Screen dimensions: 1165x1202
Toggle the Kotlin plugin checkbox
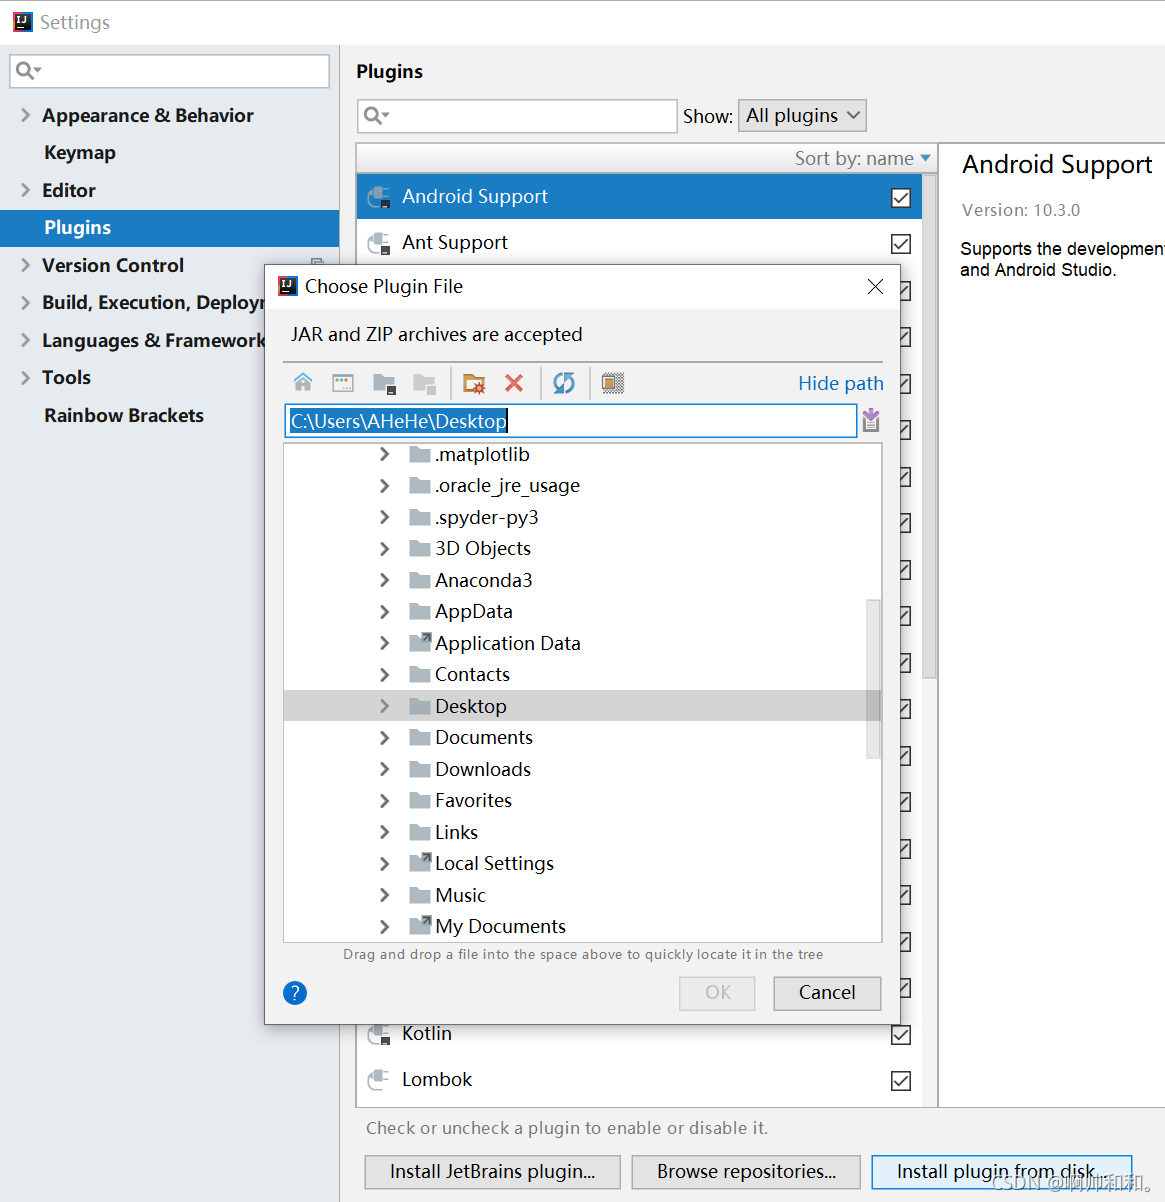pyautogui.click(x=901, y=1035)
